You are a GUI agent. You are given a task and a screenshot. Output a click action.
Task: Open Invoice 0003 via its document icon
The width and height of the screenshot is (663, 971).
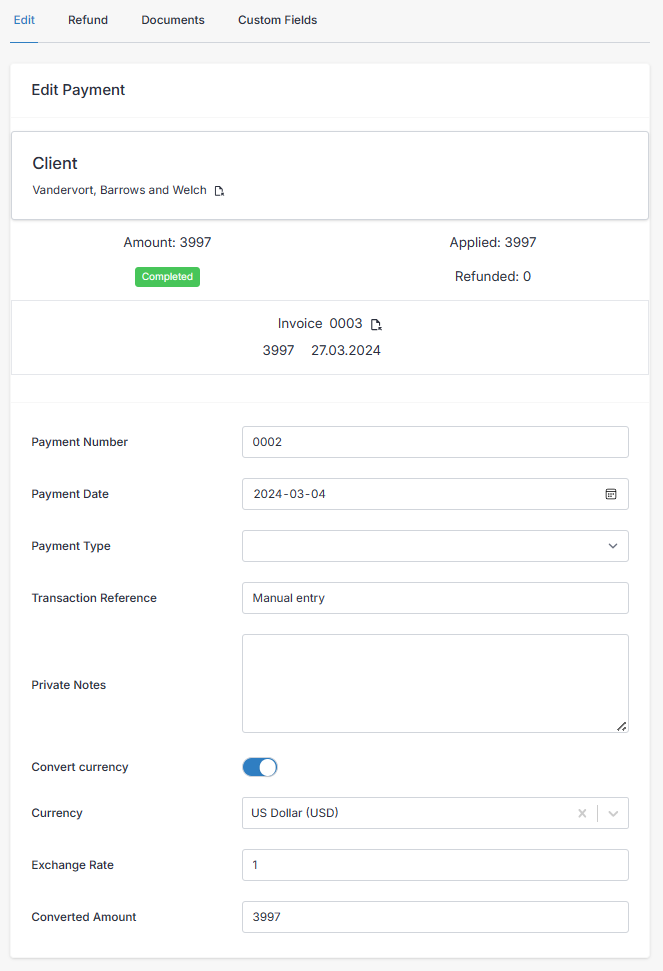pos(376,324)
